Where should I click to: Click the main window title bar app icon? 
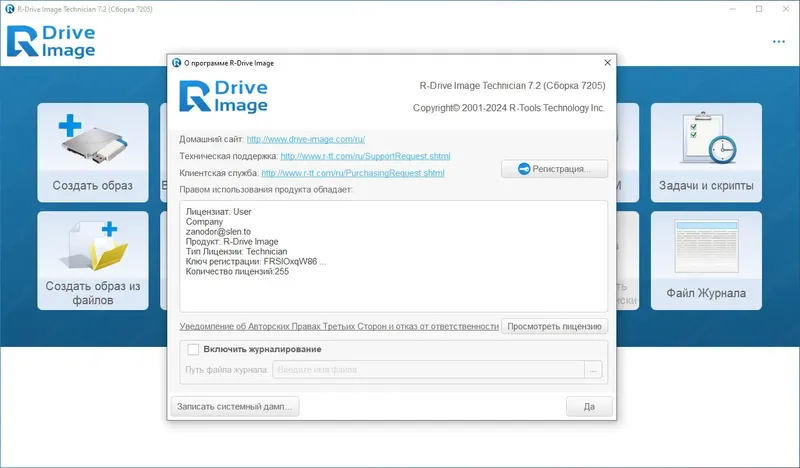coord(10,9)
